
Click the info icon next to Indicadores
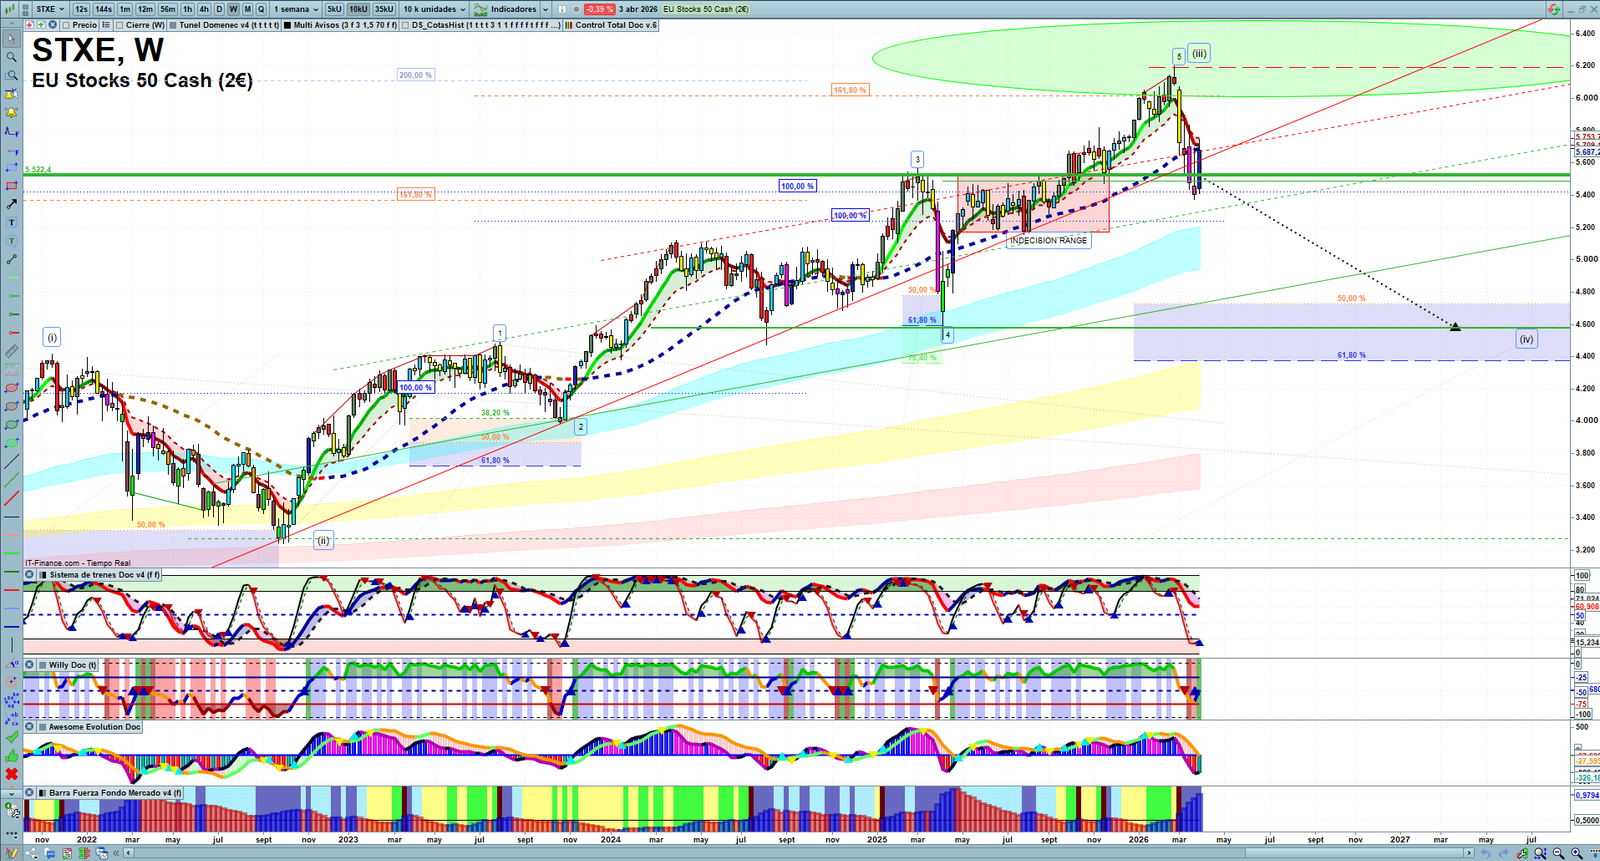click(562, 9)
